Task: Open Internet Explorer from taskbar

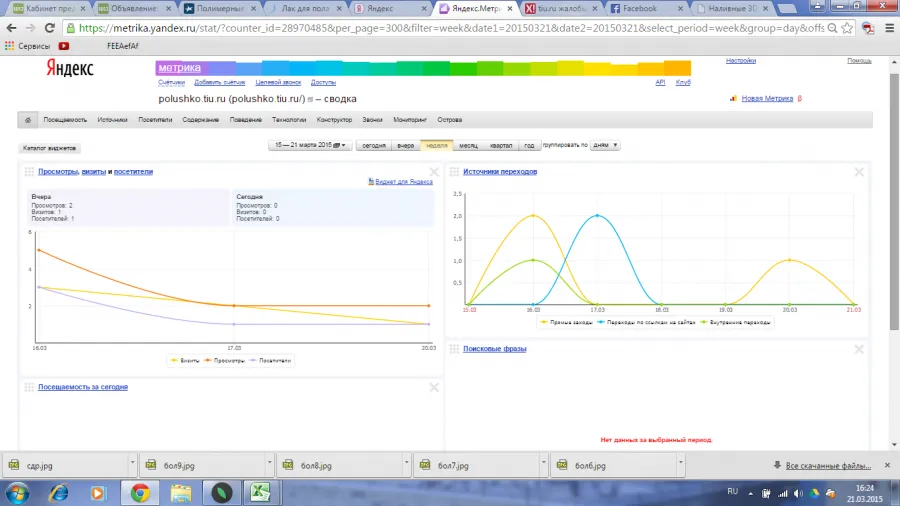Action: click(x=59, y=493)
